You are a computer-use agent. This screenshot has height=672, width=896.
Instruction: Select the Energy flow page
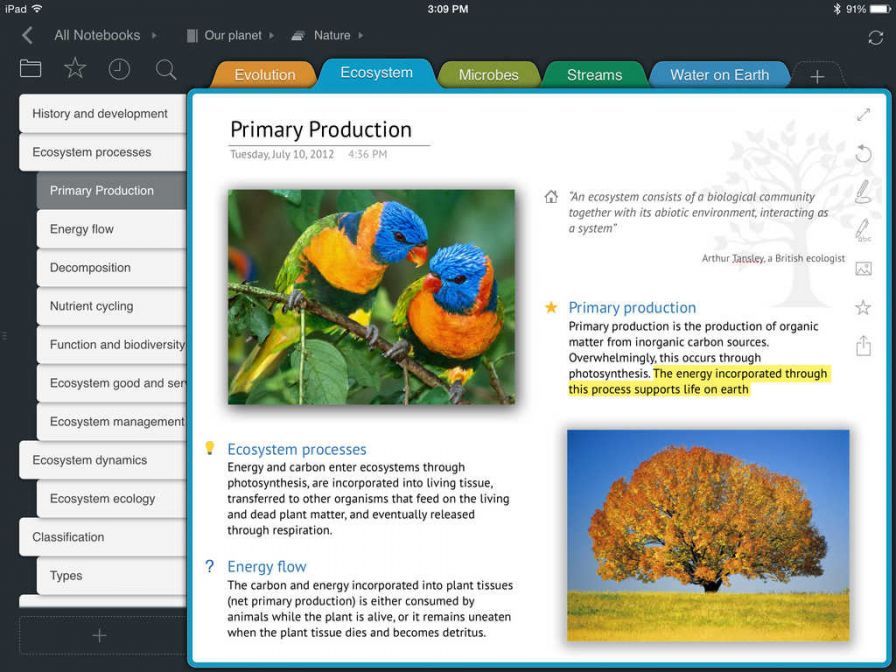(x=82, y=229)
